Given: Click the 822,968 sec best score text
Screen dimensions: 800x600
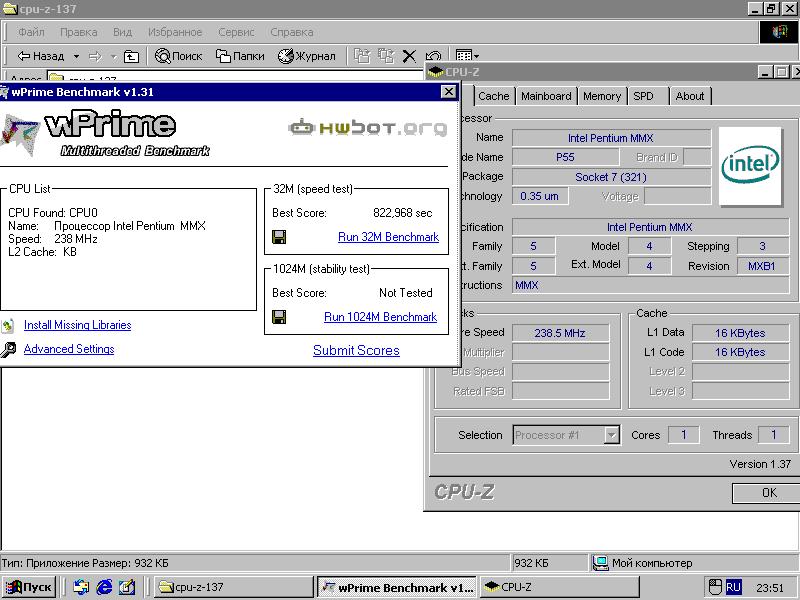Looking at the screenshot, I should pyautogui.click(x=403, y=213).
